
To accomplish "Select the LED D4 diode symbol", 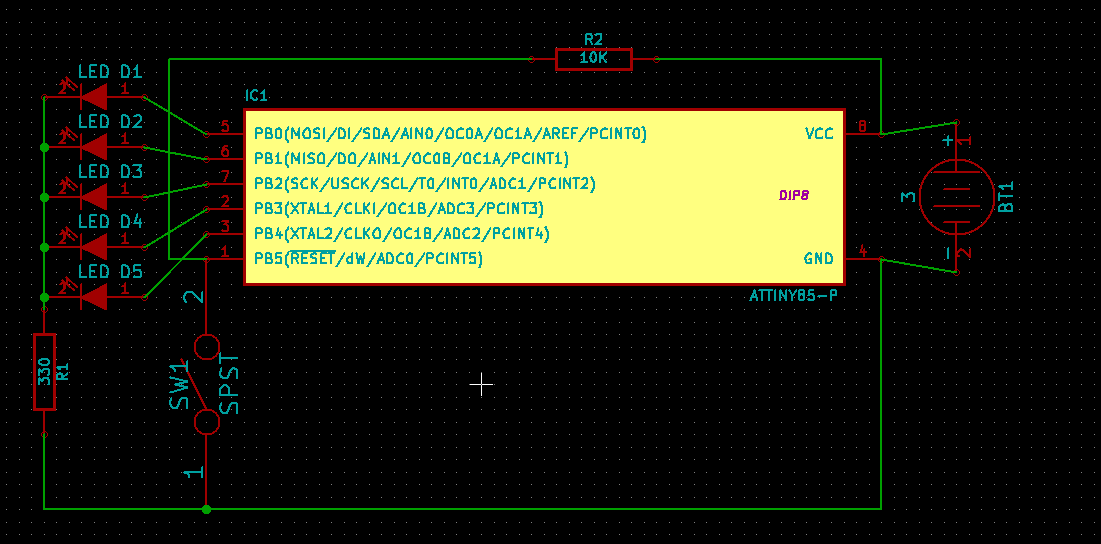I will pyautogui.click(x=94, y=246).
